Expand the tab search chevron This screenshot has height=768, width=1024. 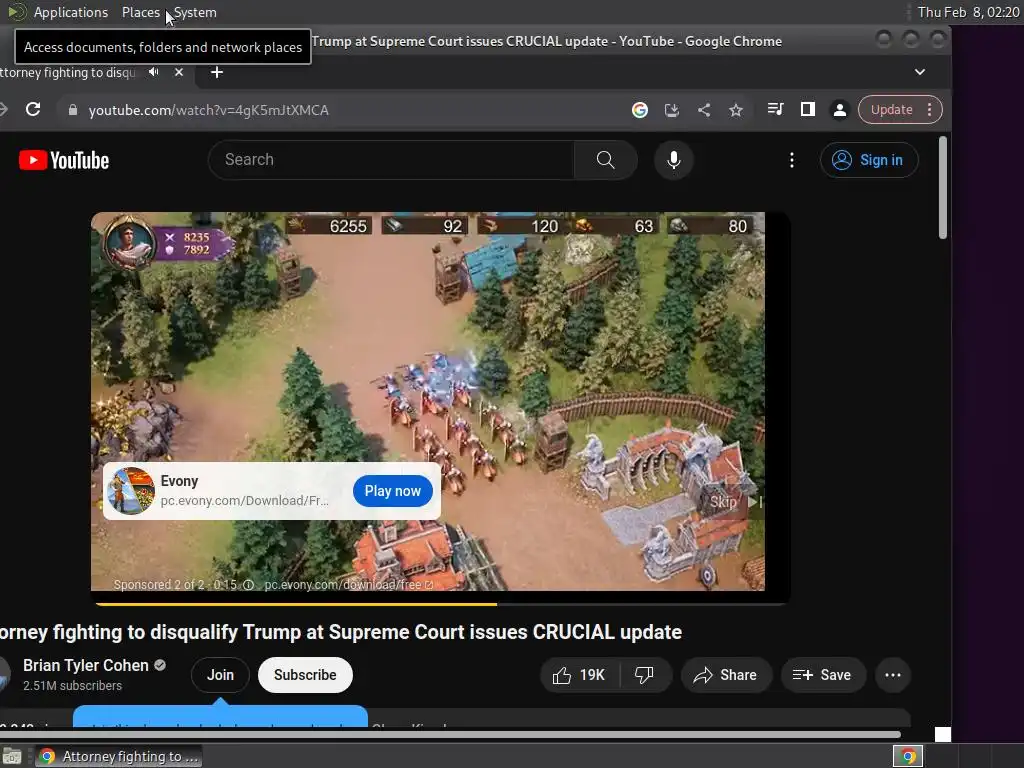(x=920, y=72)
